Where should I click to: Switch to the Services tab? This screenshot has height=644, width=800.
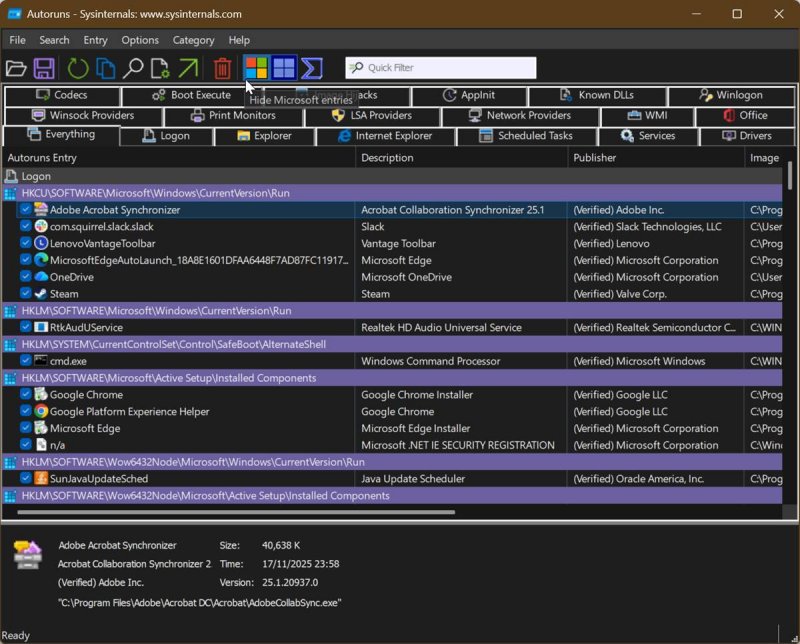[x=647, y=136]
